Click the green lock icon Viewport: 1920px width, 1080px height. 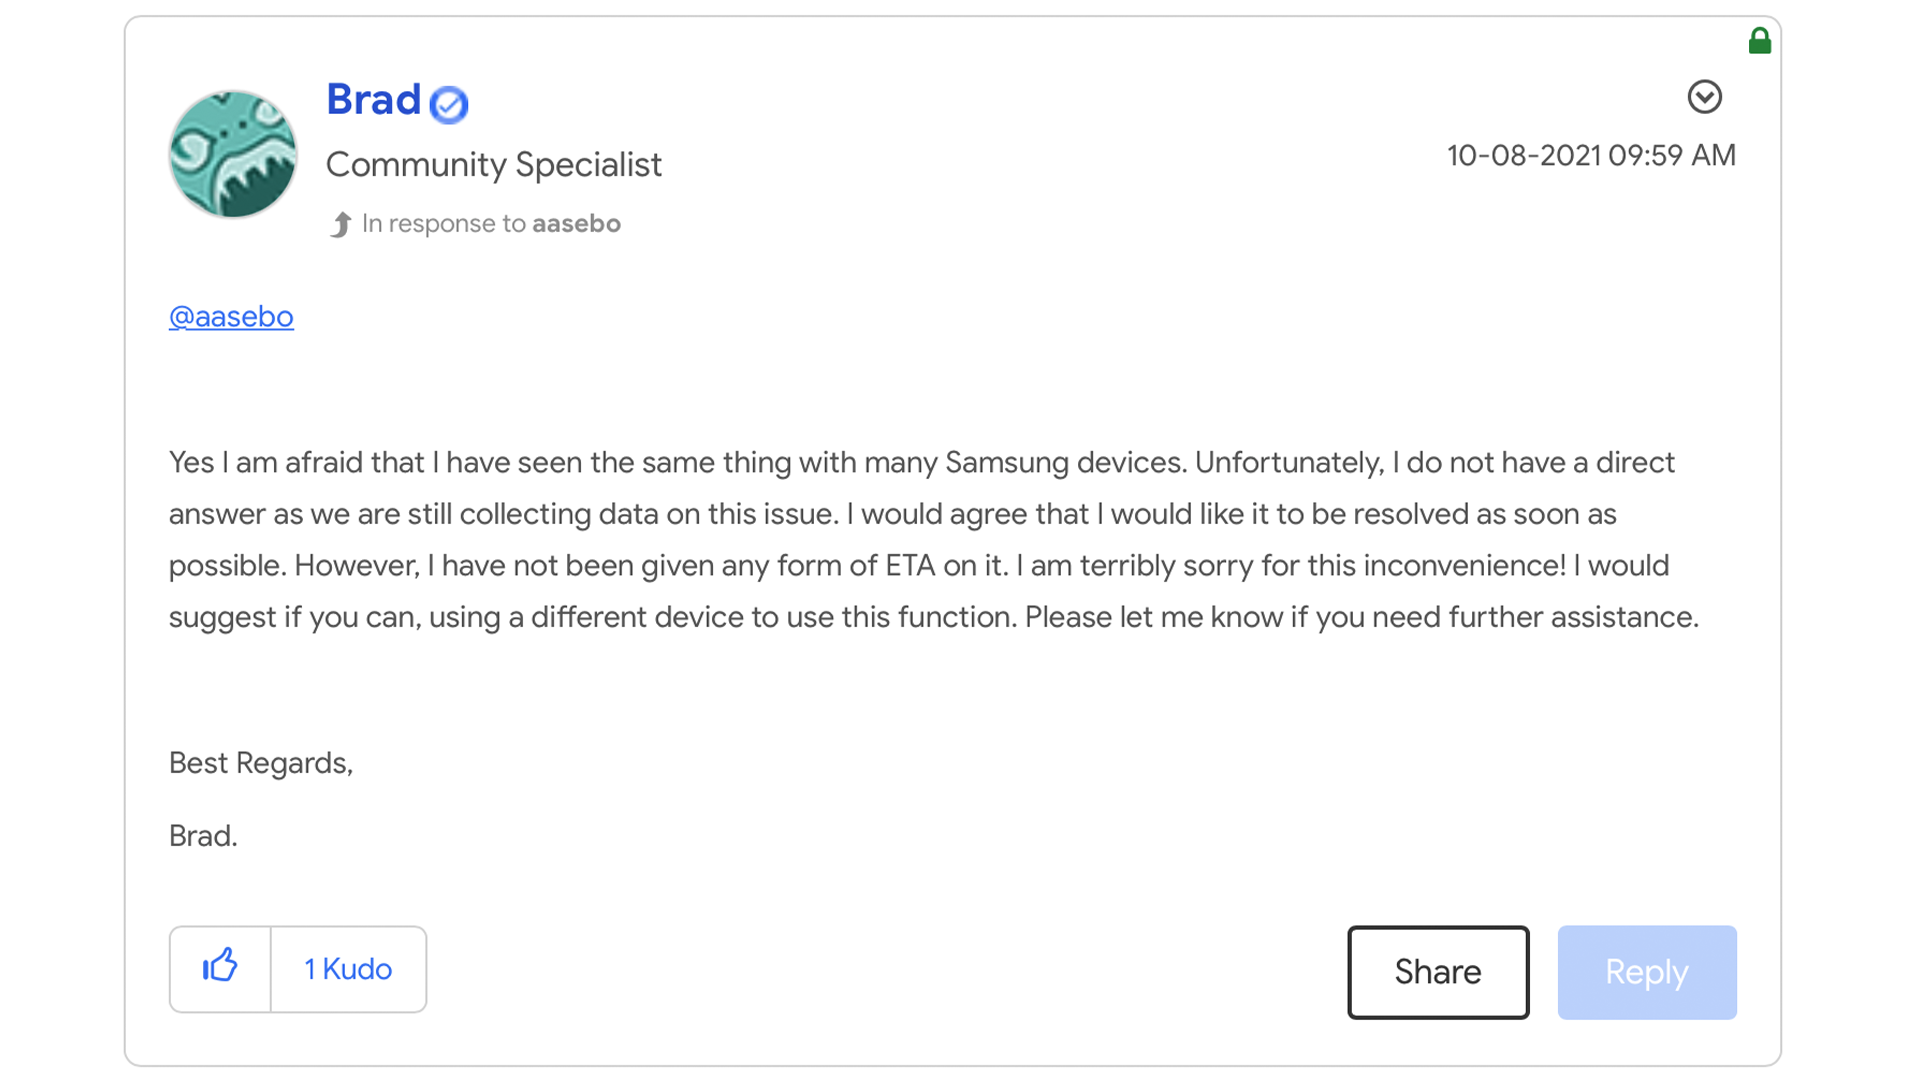pyautogui.click(x=1760, y=40)
